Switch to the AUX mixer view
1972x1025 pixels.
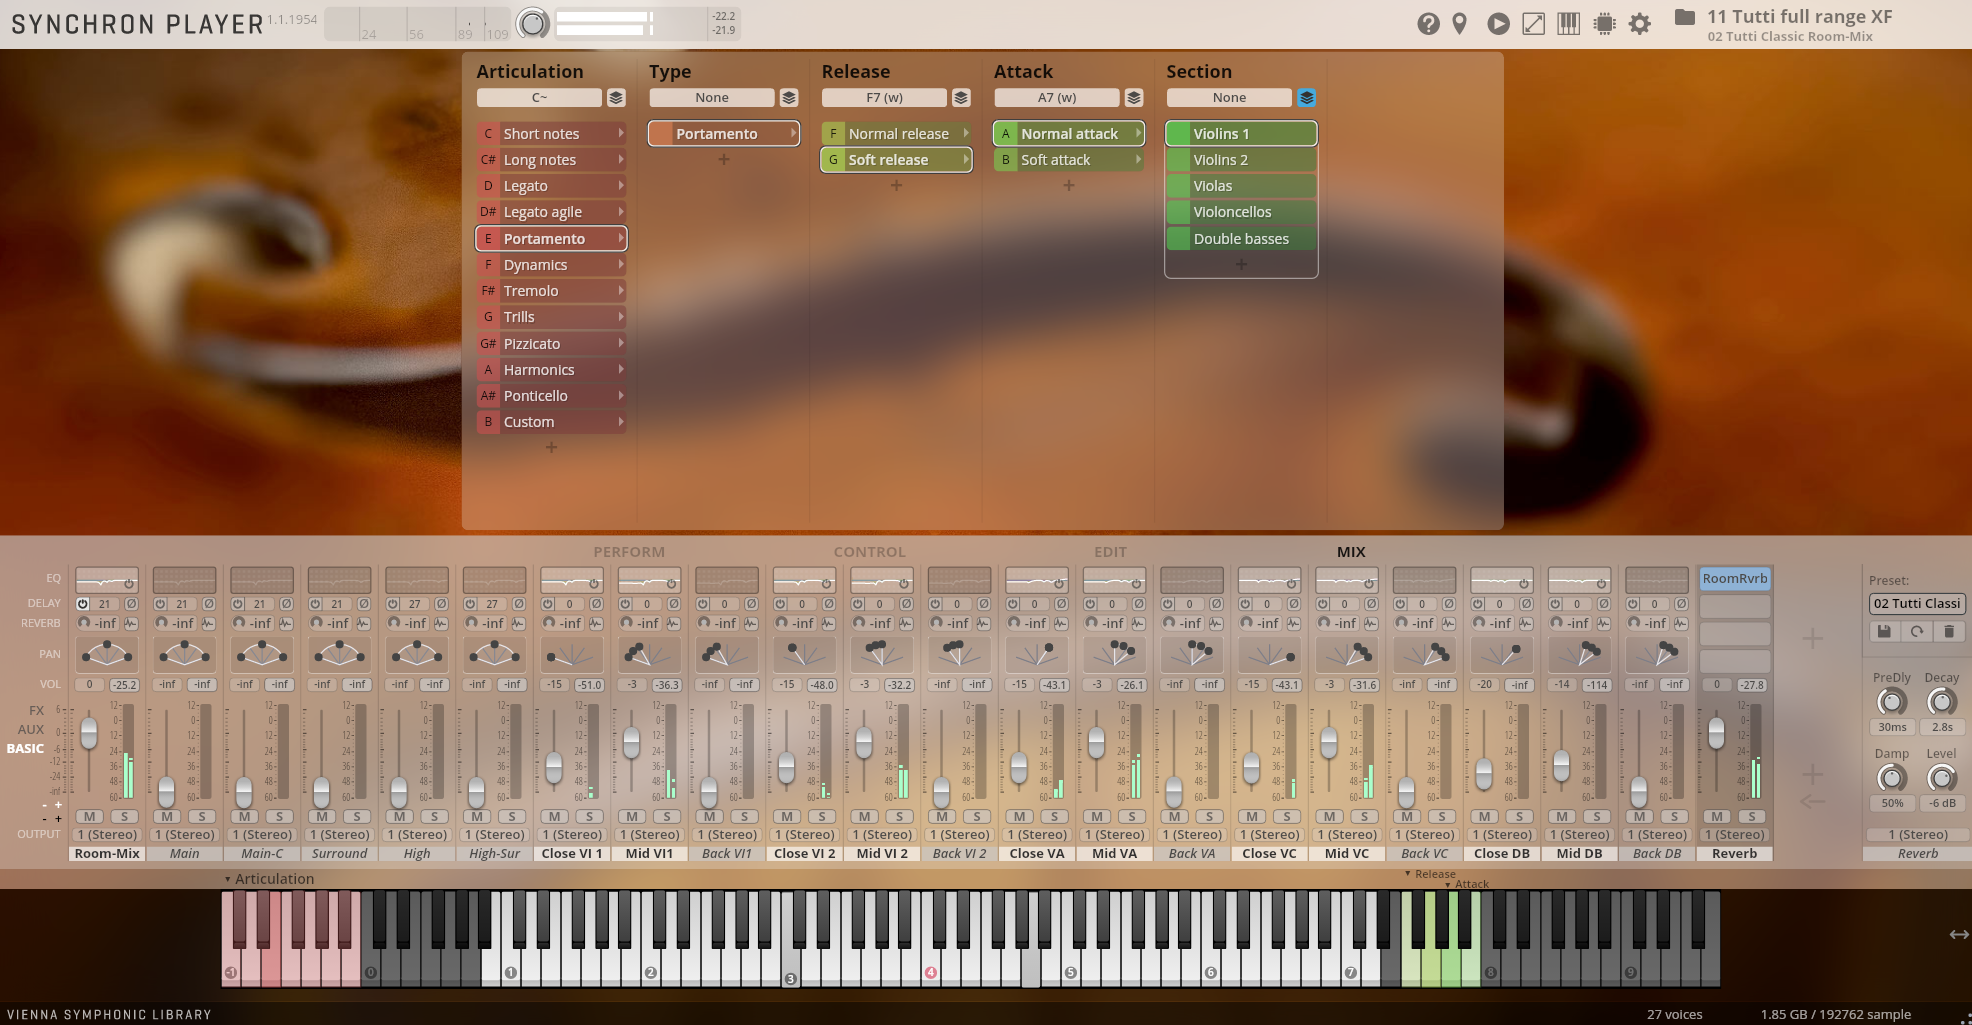click(32, 729)
